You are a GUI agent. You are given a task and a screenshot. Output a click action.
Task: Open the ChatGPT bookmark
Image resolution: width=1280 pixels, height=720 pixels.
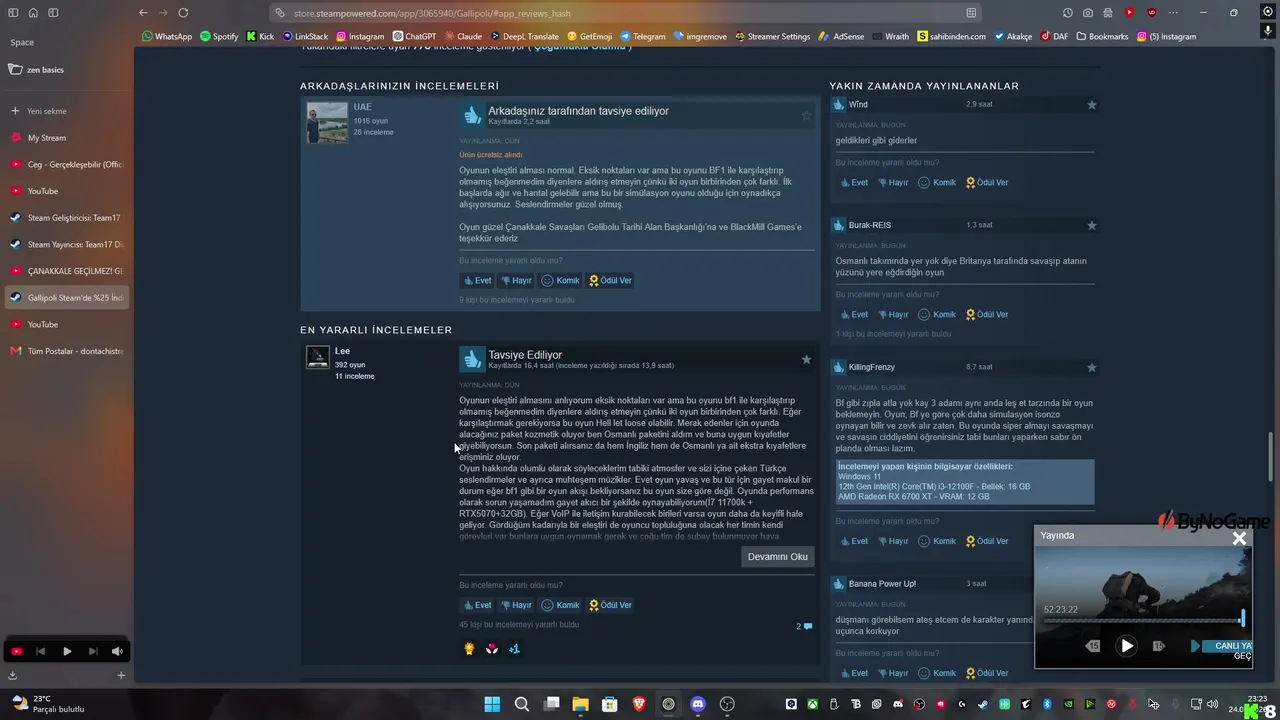click(413, 37)
